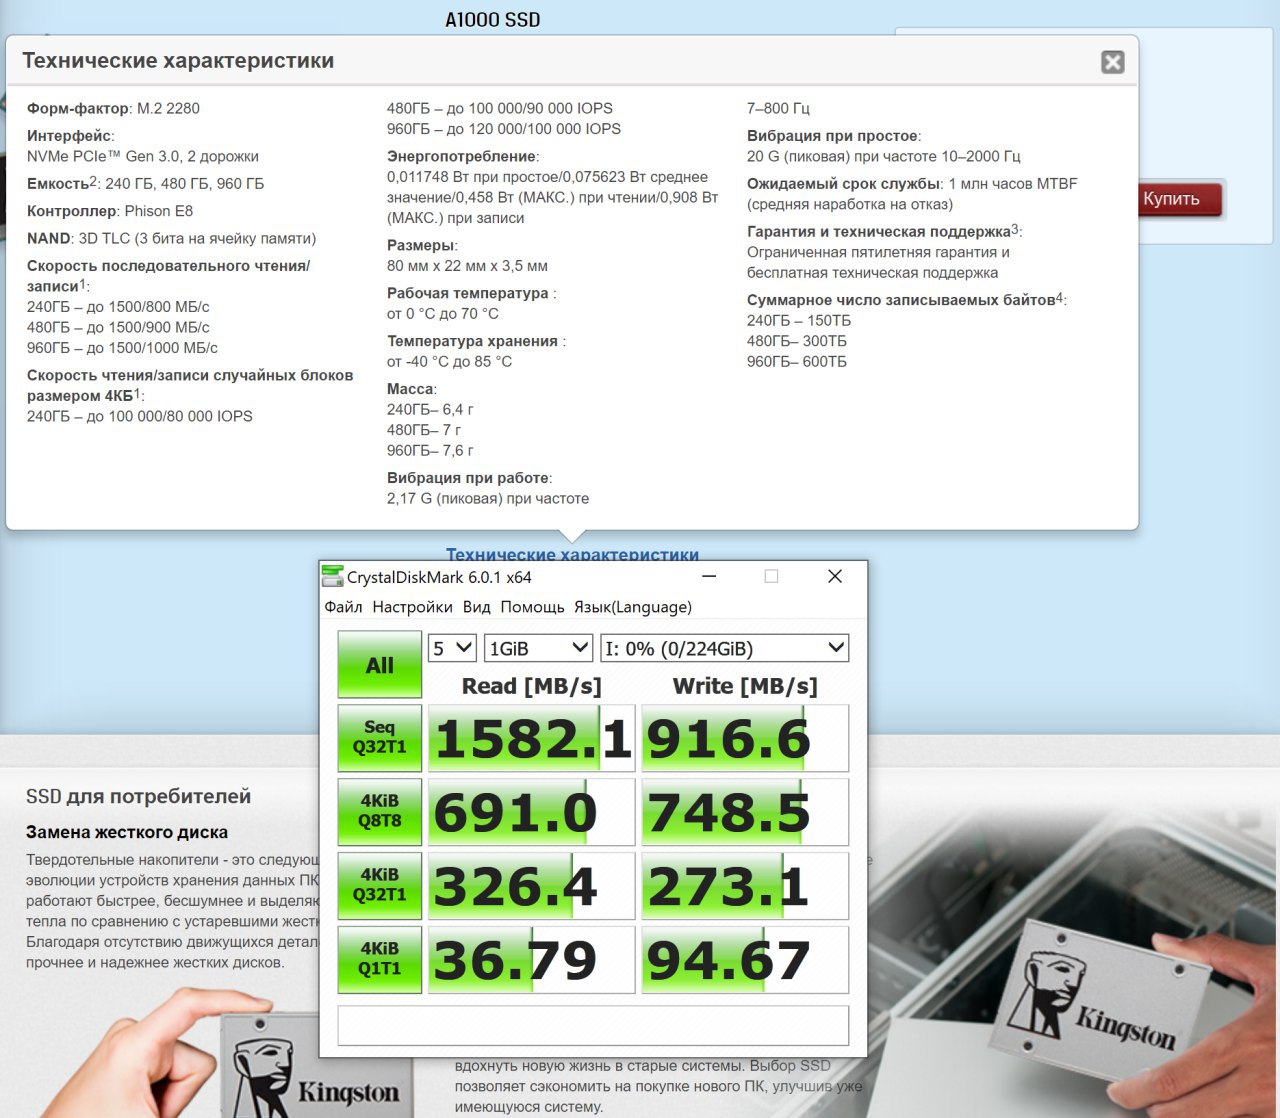Click the NAND: 3D TLC specification line

click(x=171, y=238)
